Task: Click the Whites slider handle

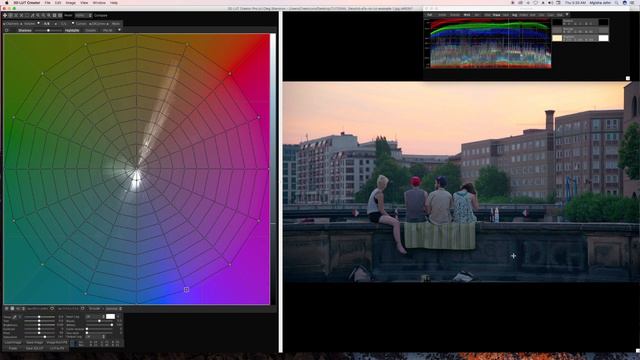Action: (x=112, y=325)
